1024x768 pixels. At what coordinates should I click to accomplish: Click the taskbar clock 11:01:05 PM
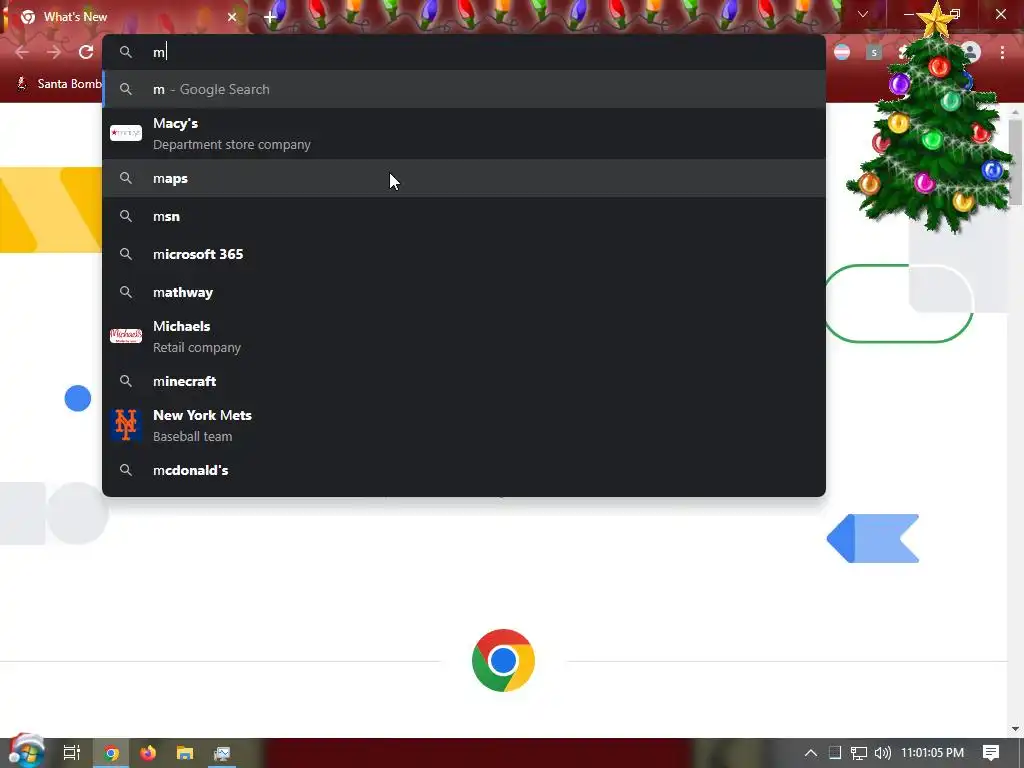point(933,753)
